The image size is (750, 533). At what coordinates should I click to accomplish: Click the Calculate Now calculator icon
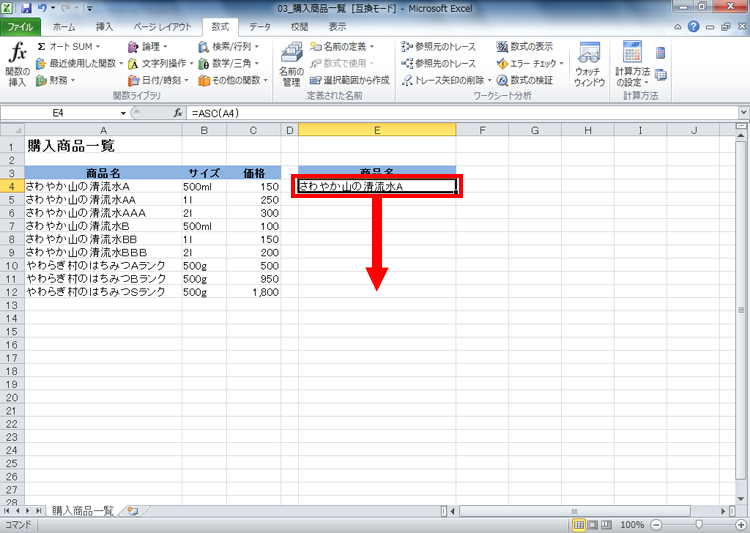[661, 53]
